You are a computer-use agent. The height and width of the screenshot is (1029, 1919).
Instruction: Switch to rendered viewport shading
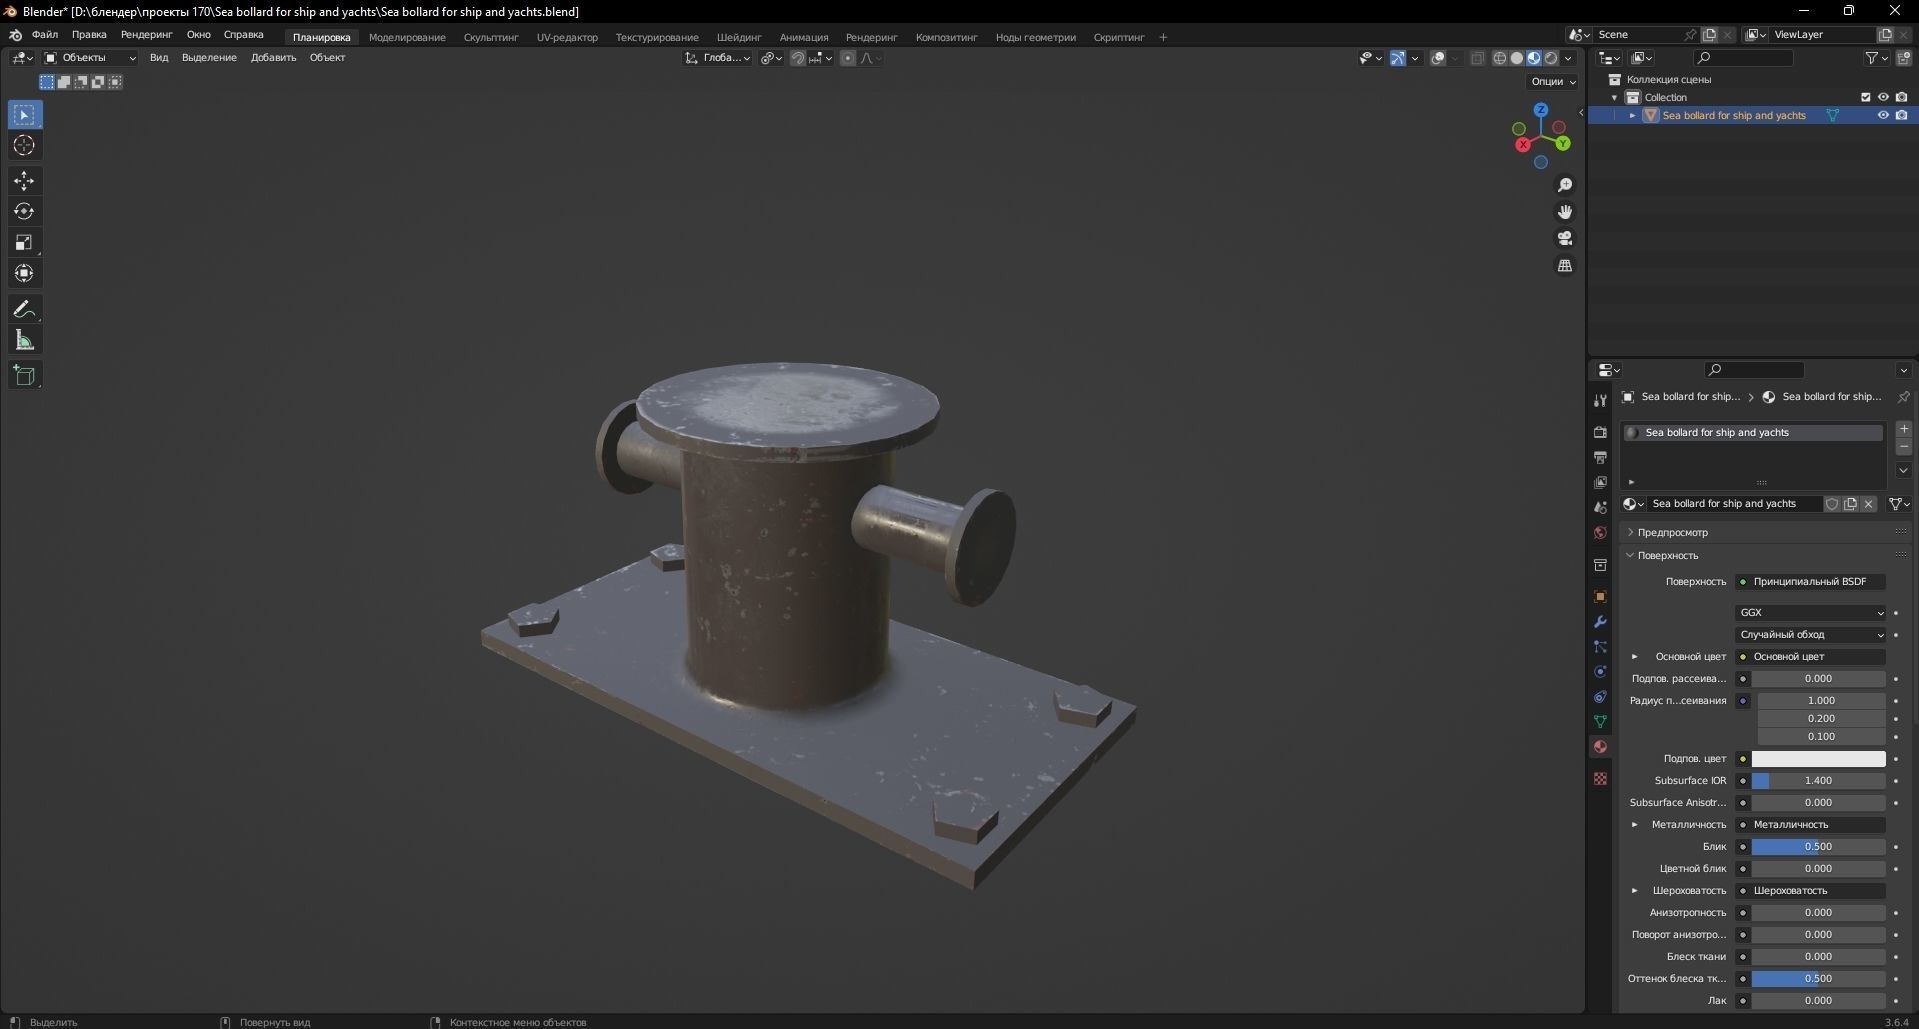(x=1551, y=58)
